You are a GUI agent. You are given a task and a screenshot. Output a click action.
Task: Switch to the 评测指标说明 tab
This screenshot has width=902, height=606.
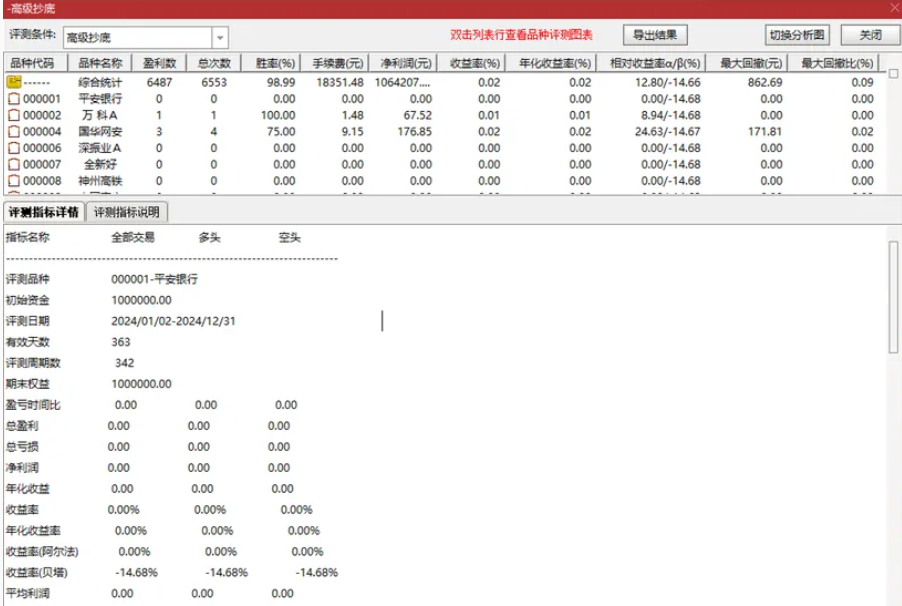point(128,212)
